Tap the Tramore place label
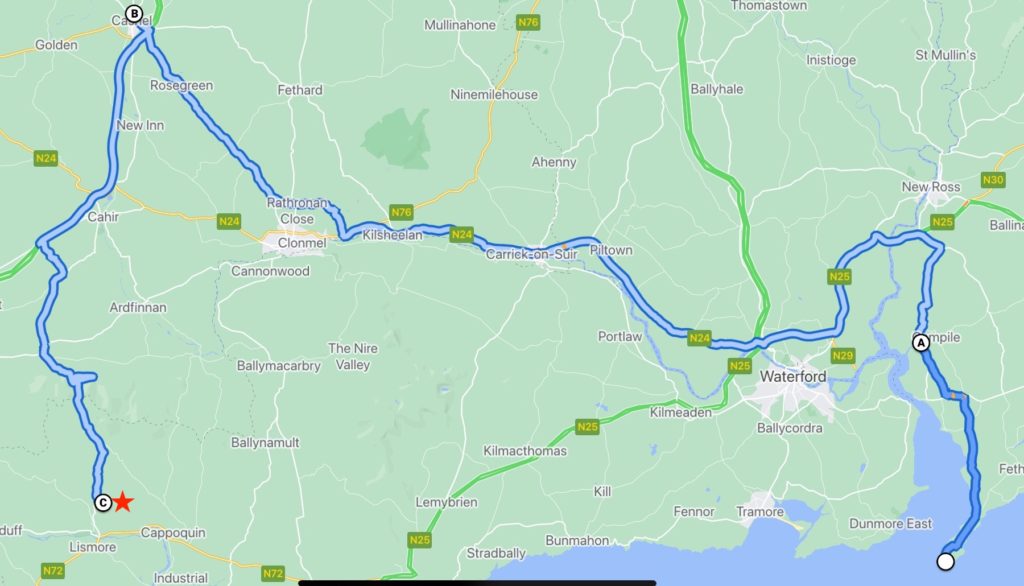This screenshot has height=586, width=1024. pos(760,512)
